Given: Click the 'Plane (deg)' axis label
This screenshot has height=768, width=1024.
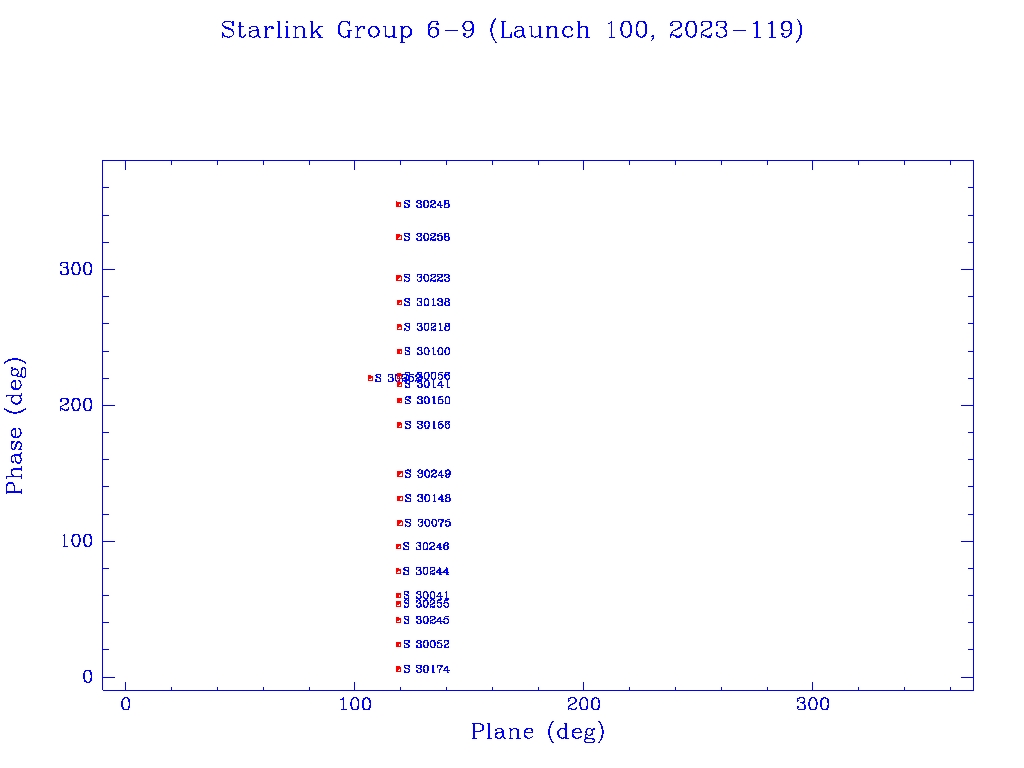Looking at the screenshot, I should tap(537, 731).
